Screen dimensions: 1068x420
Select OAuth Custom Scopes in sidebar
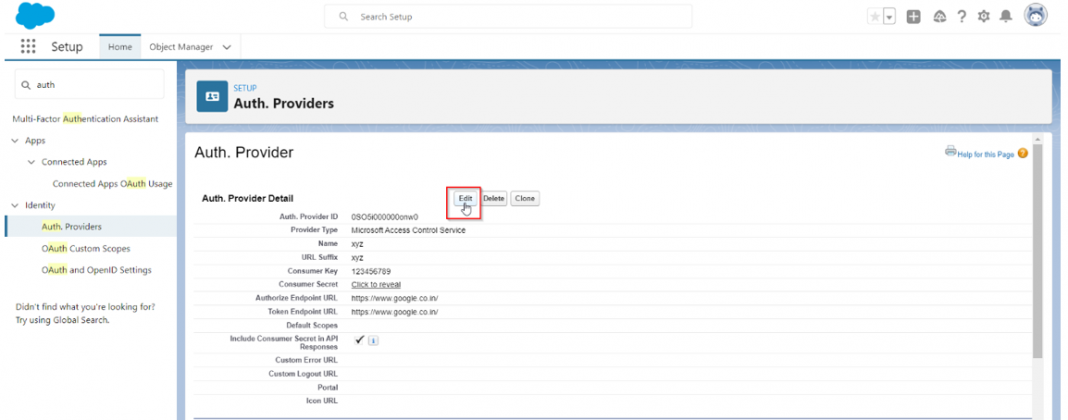coord(85,248)
